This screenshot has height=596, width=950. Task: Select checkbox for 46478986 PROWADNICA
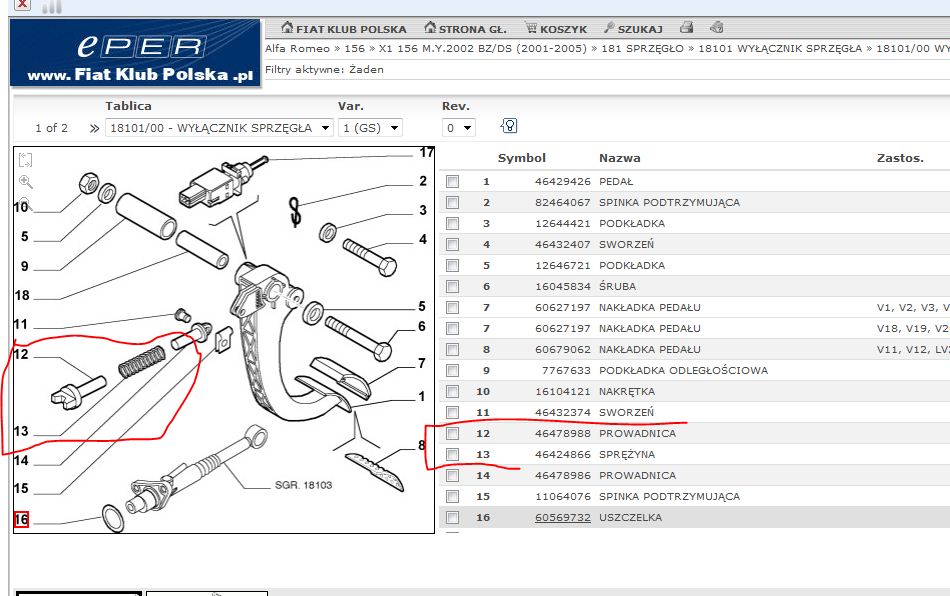pos(453,475)
